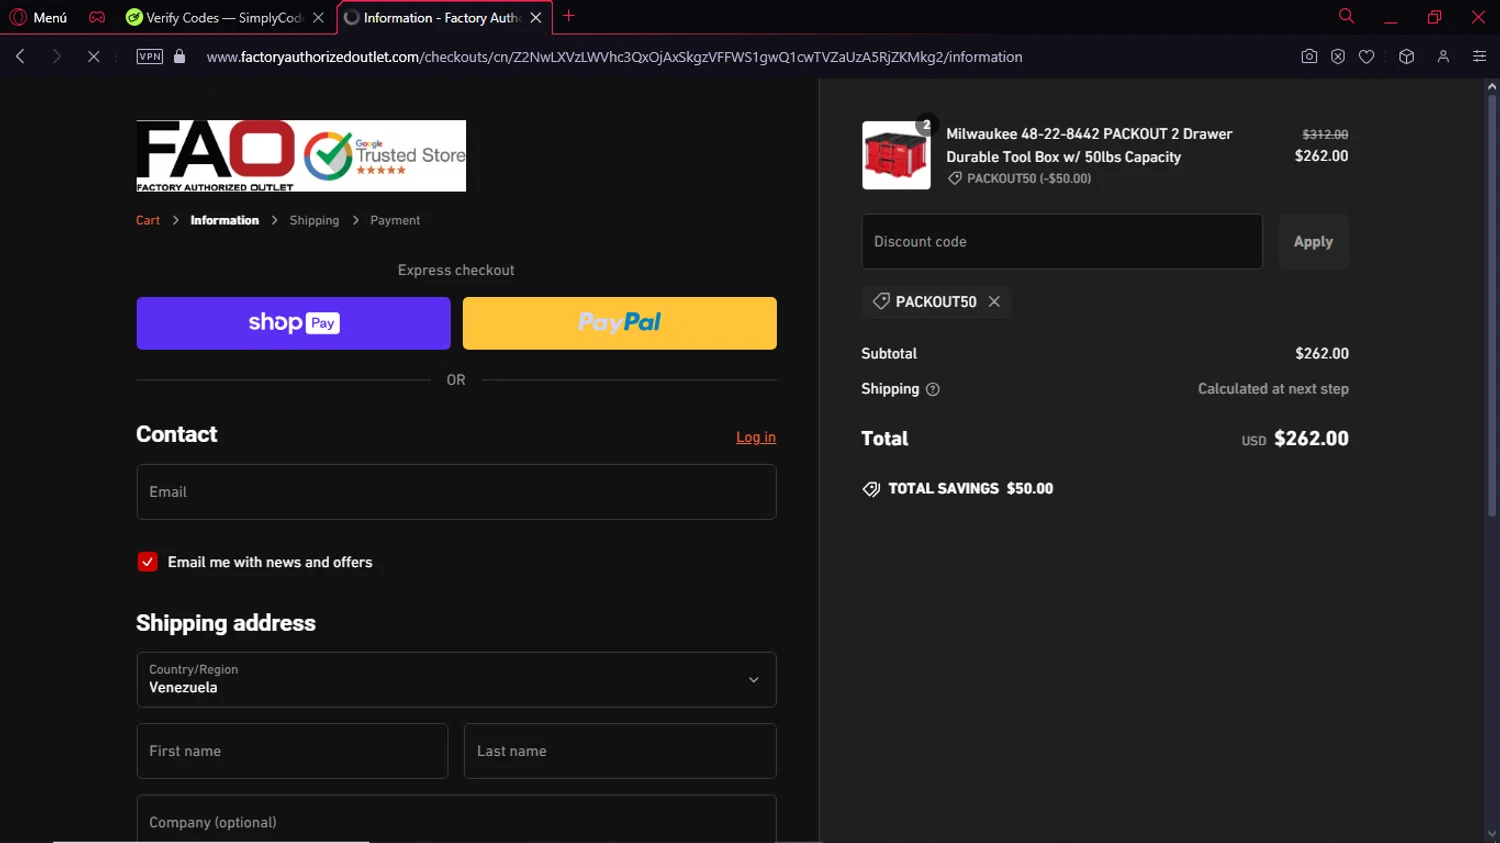Image resolution: width=1500 pixels, height=843 pixels.
Task: Open the ad blocker shield icon
Action: [x=1338, y=57]
